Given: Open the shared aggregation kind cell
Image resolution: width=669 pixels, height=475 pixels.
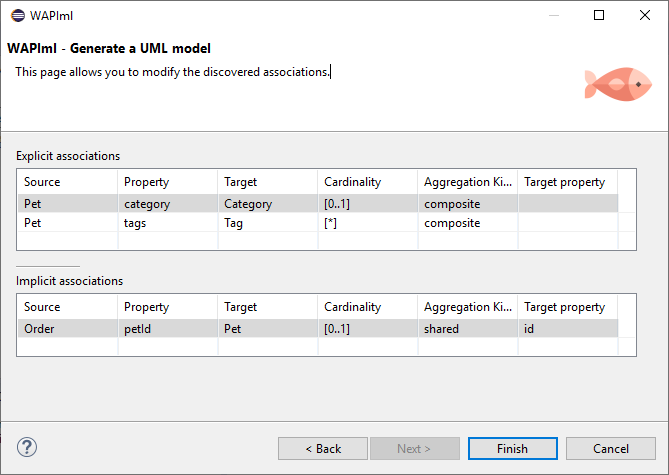Looking at the screenshot, I should pos(468,329).
